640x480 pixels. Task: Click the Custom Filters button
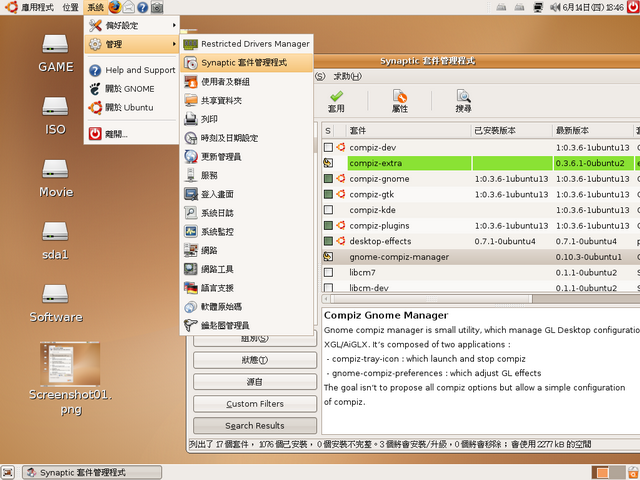coord(255,404)
